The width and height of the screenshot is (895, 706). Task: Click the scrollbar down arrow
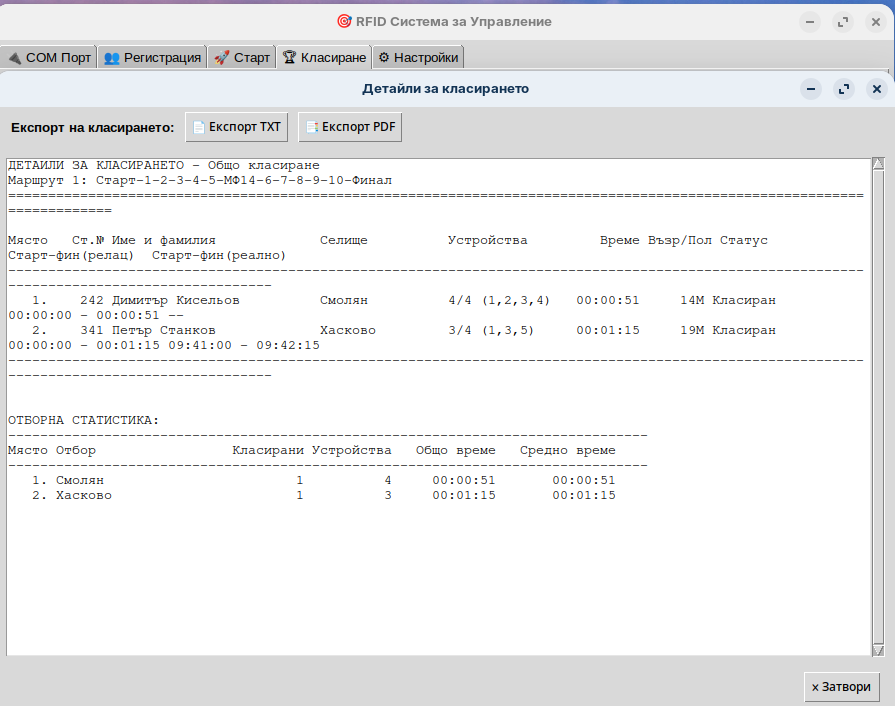pos(878,649)
